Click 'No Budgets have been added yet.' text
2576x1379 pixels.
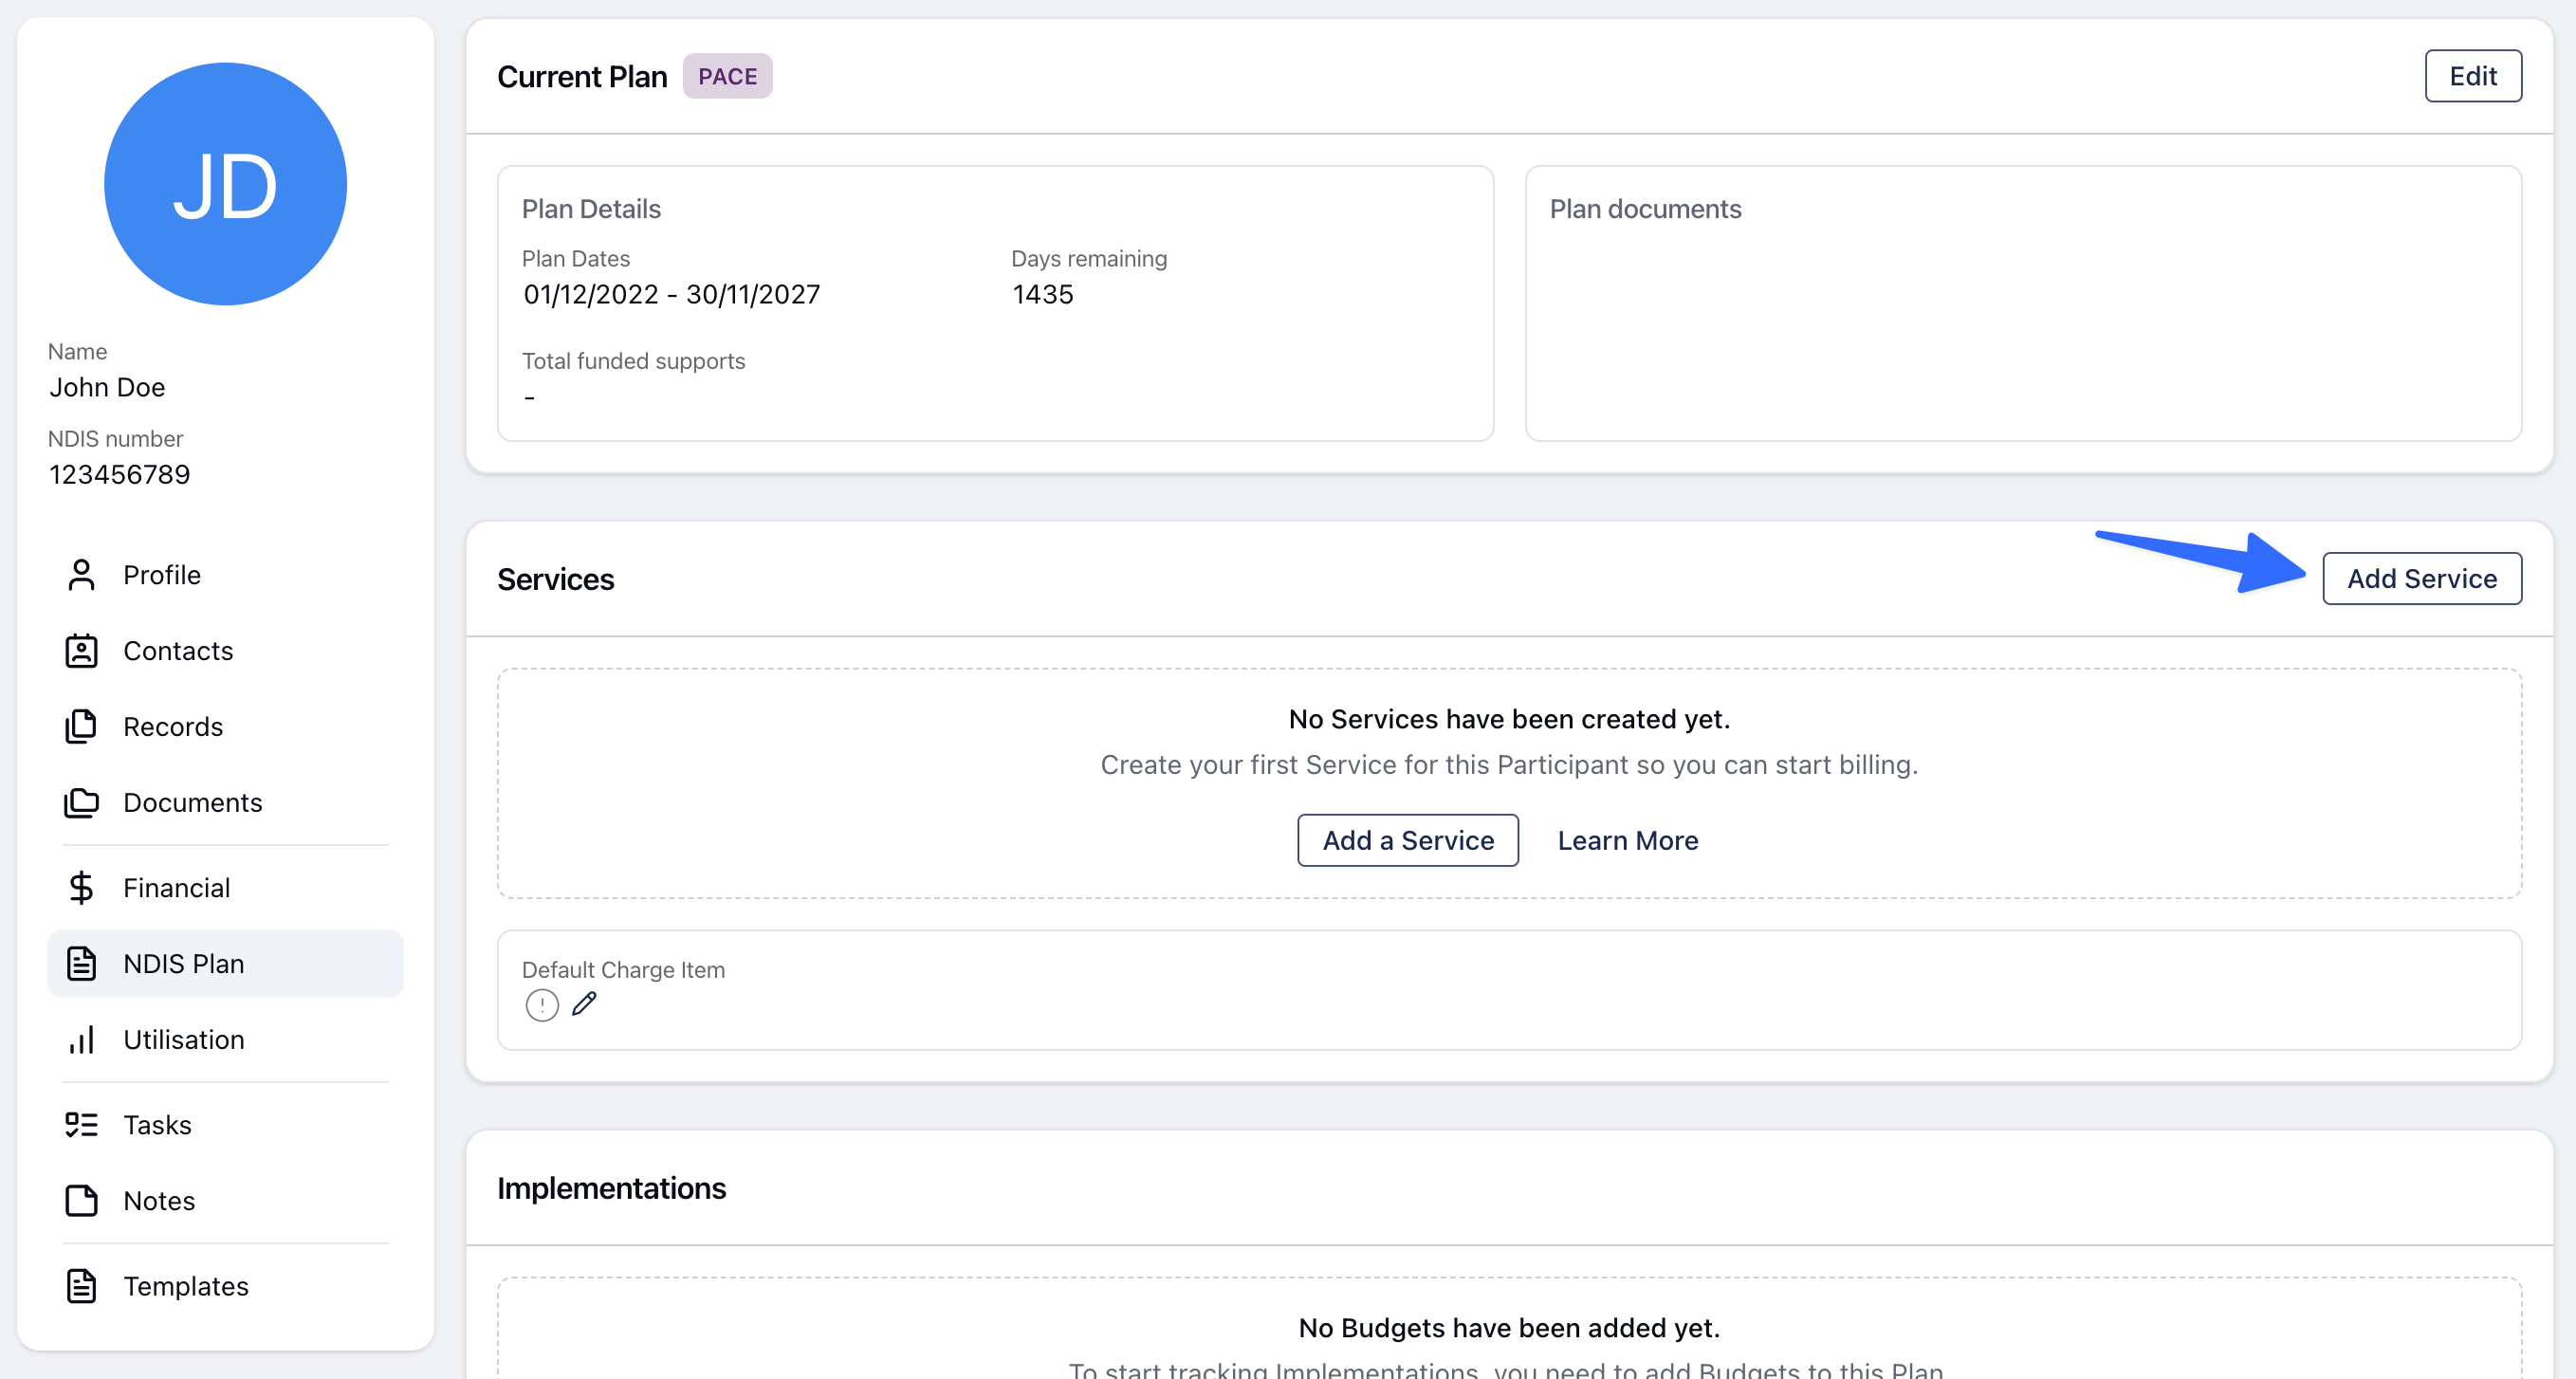[x=1509, y=1329]
